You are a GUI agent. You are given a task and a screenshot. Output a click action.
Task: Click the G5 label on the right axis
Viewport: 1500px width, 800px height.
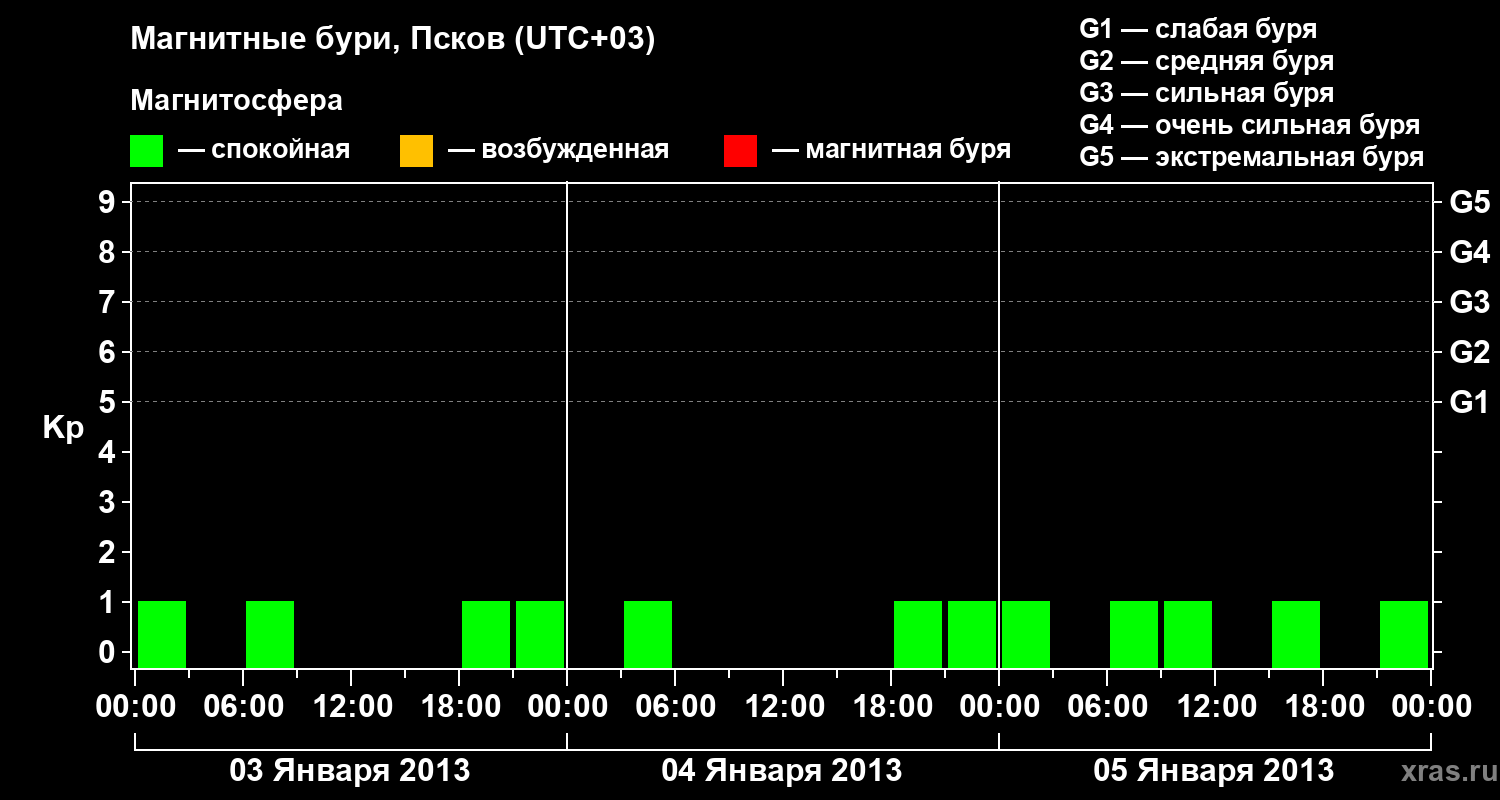[x=1469, y=202]
